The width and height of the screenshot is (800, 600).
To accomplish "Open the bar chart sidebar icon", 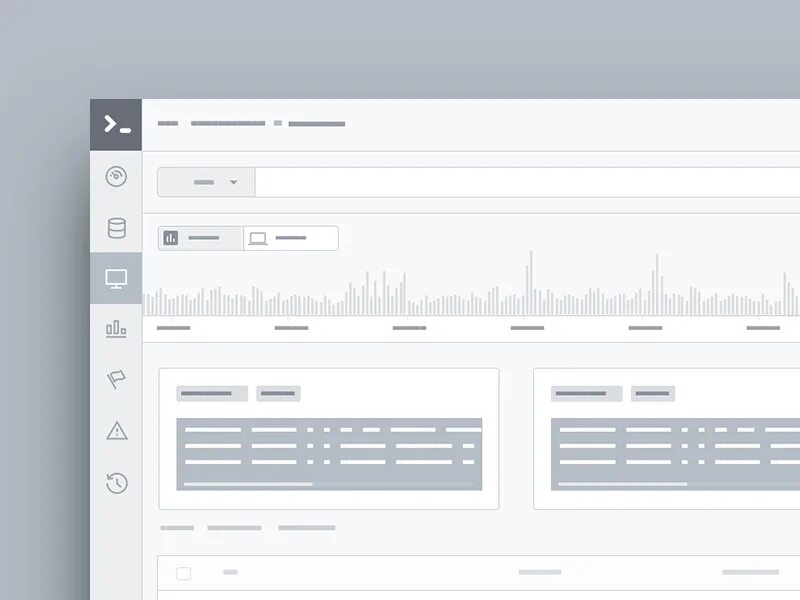I will click(116, 329).
